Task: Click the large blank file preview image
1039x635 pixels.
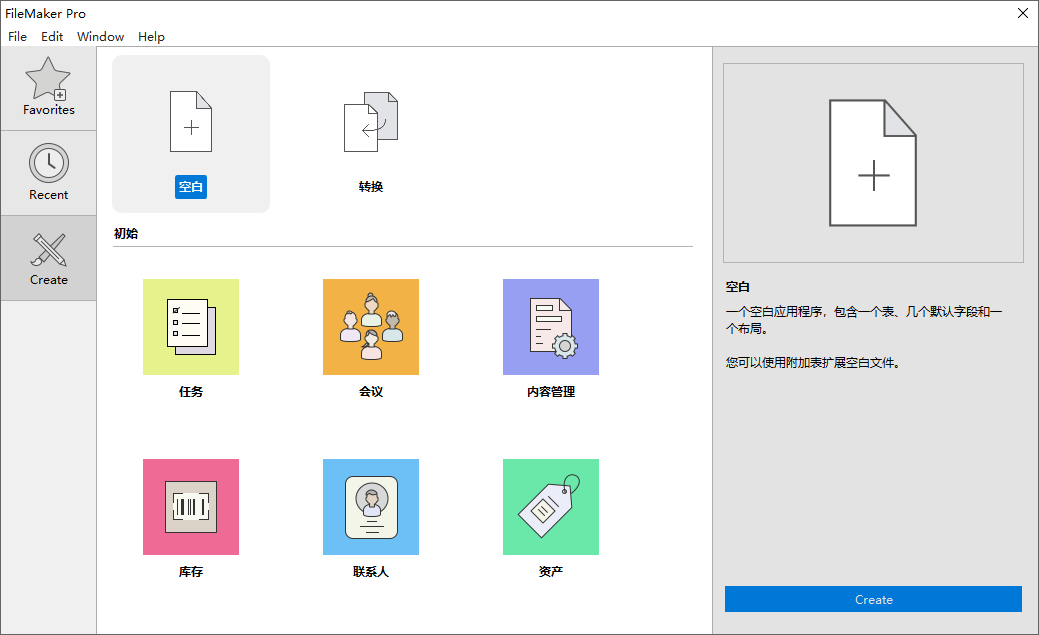Action: pos(873,163)
